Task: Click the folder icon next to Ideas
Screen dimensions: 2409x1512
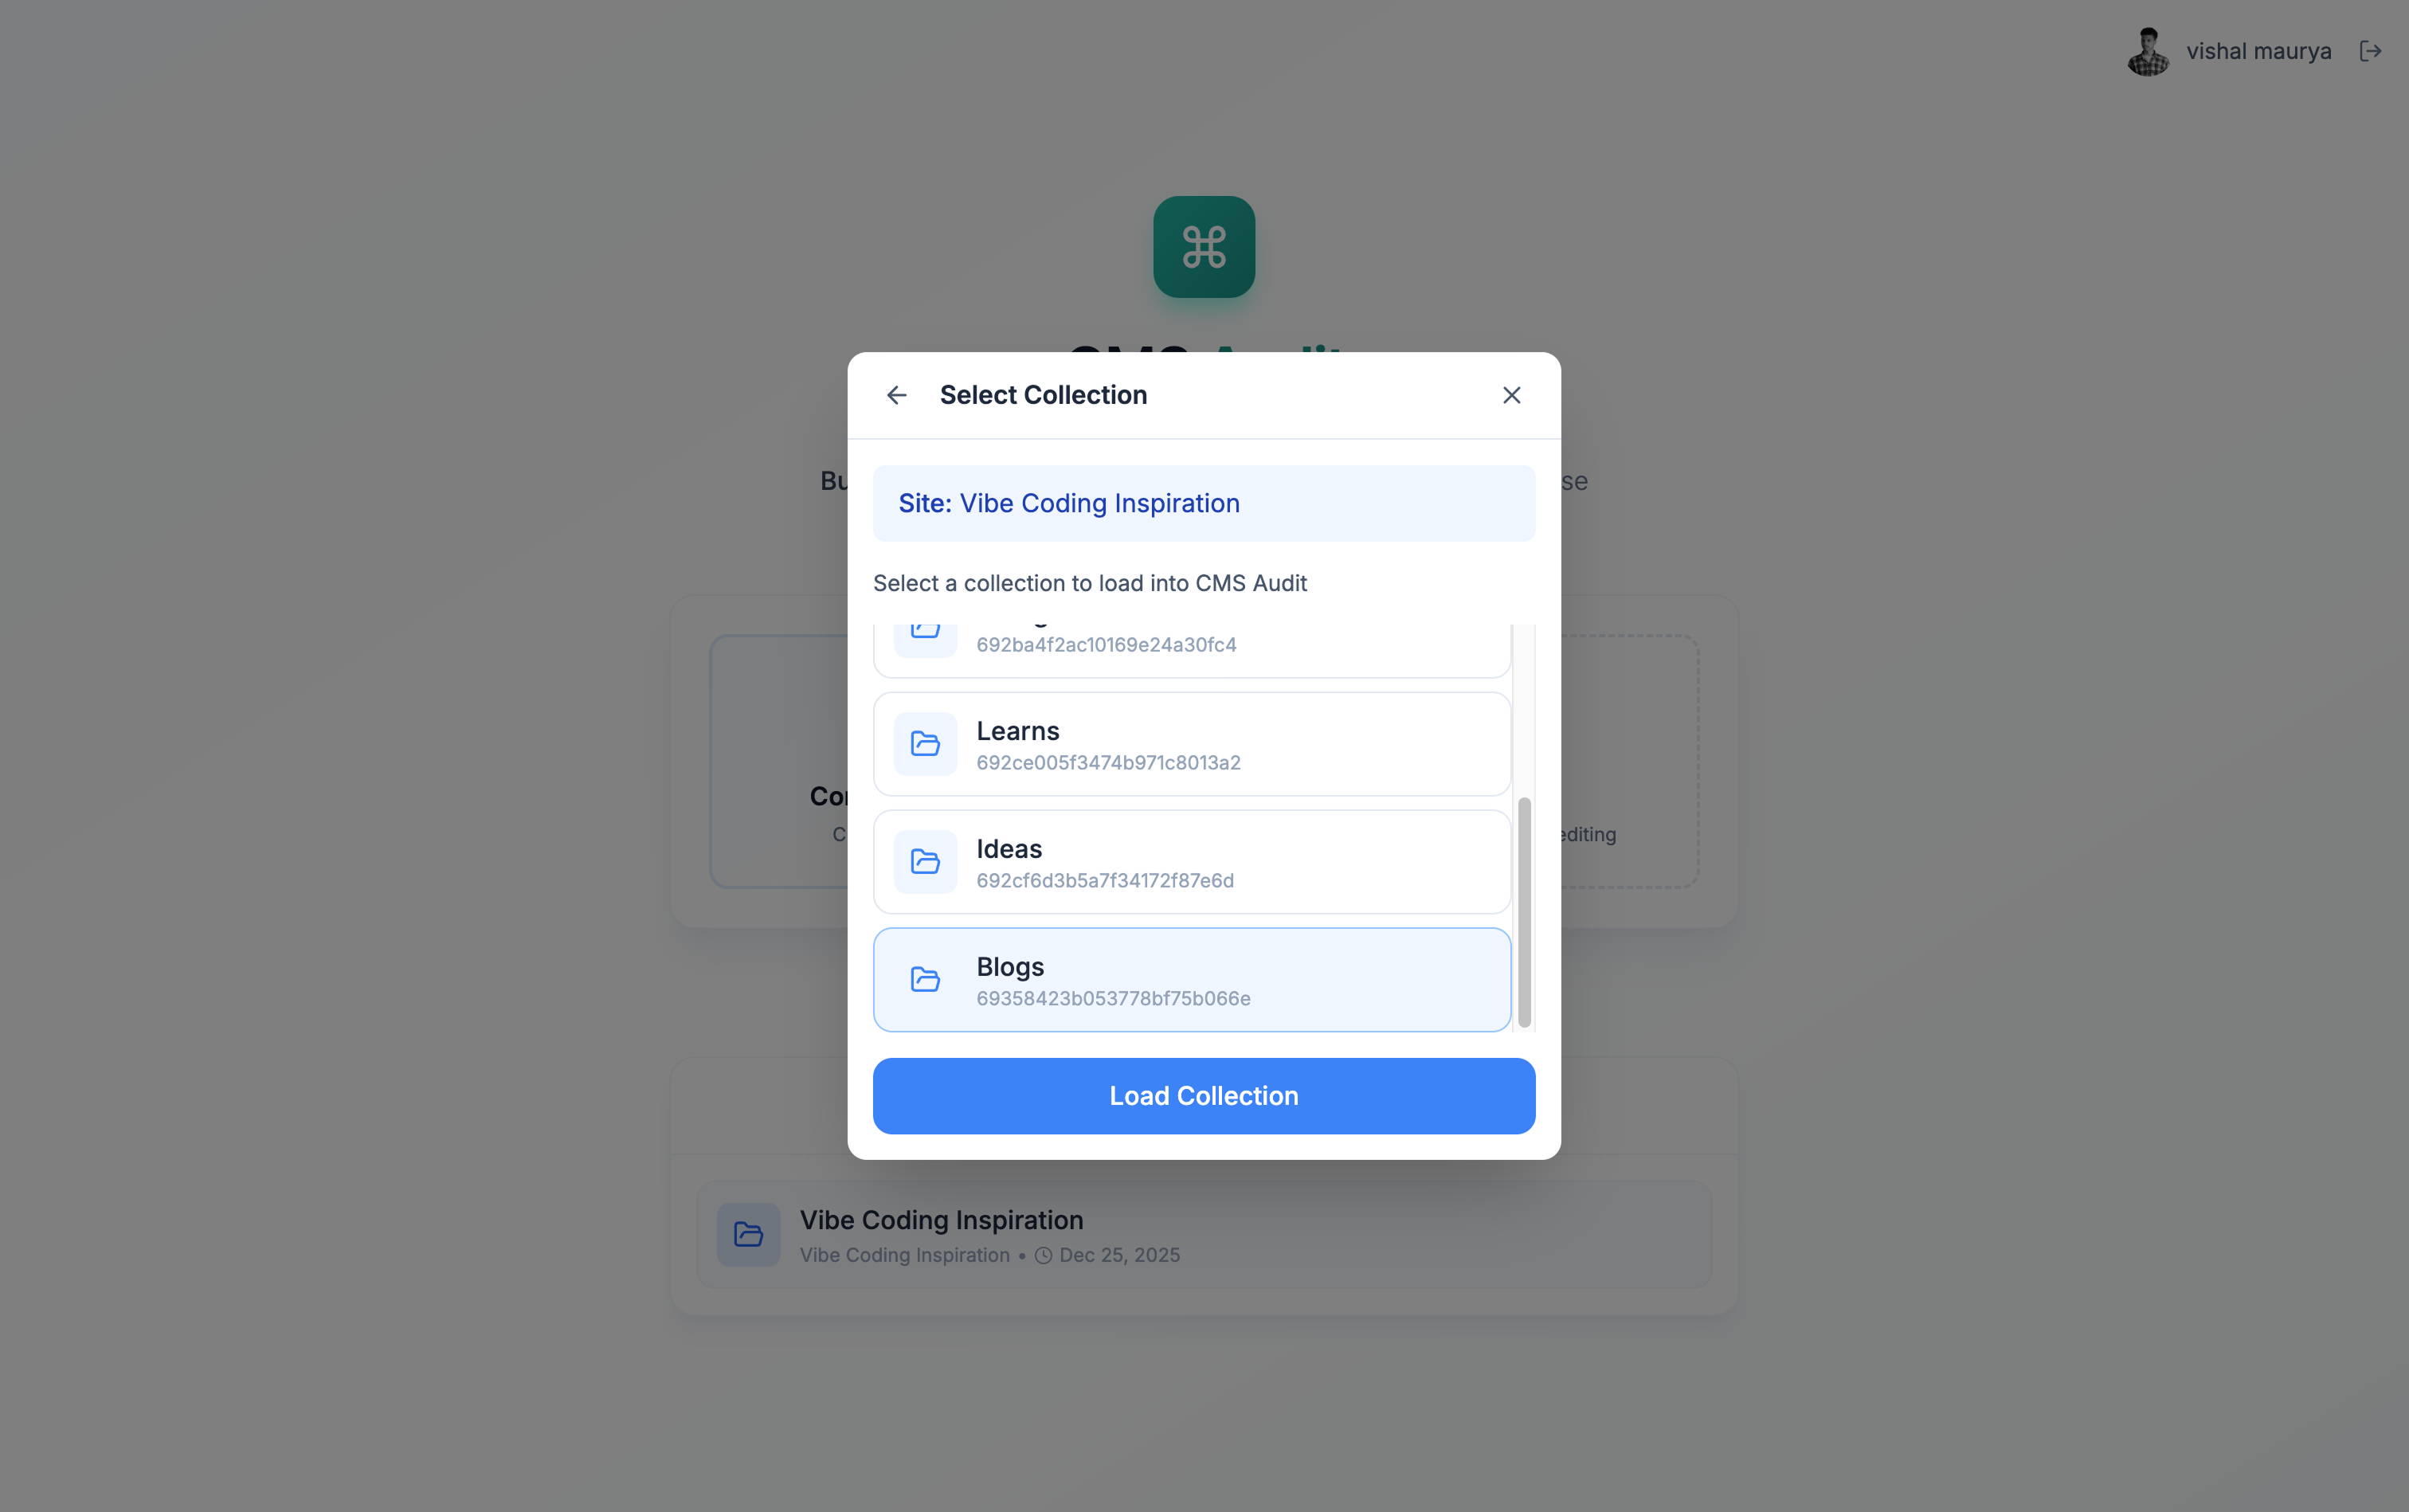Action: click(x=923, y=861)
